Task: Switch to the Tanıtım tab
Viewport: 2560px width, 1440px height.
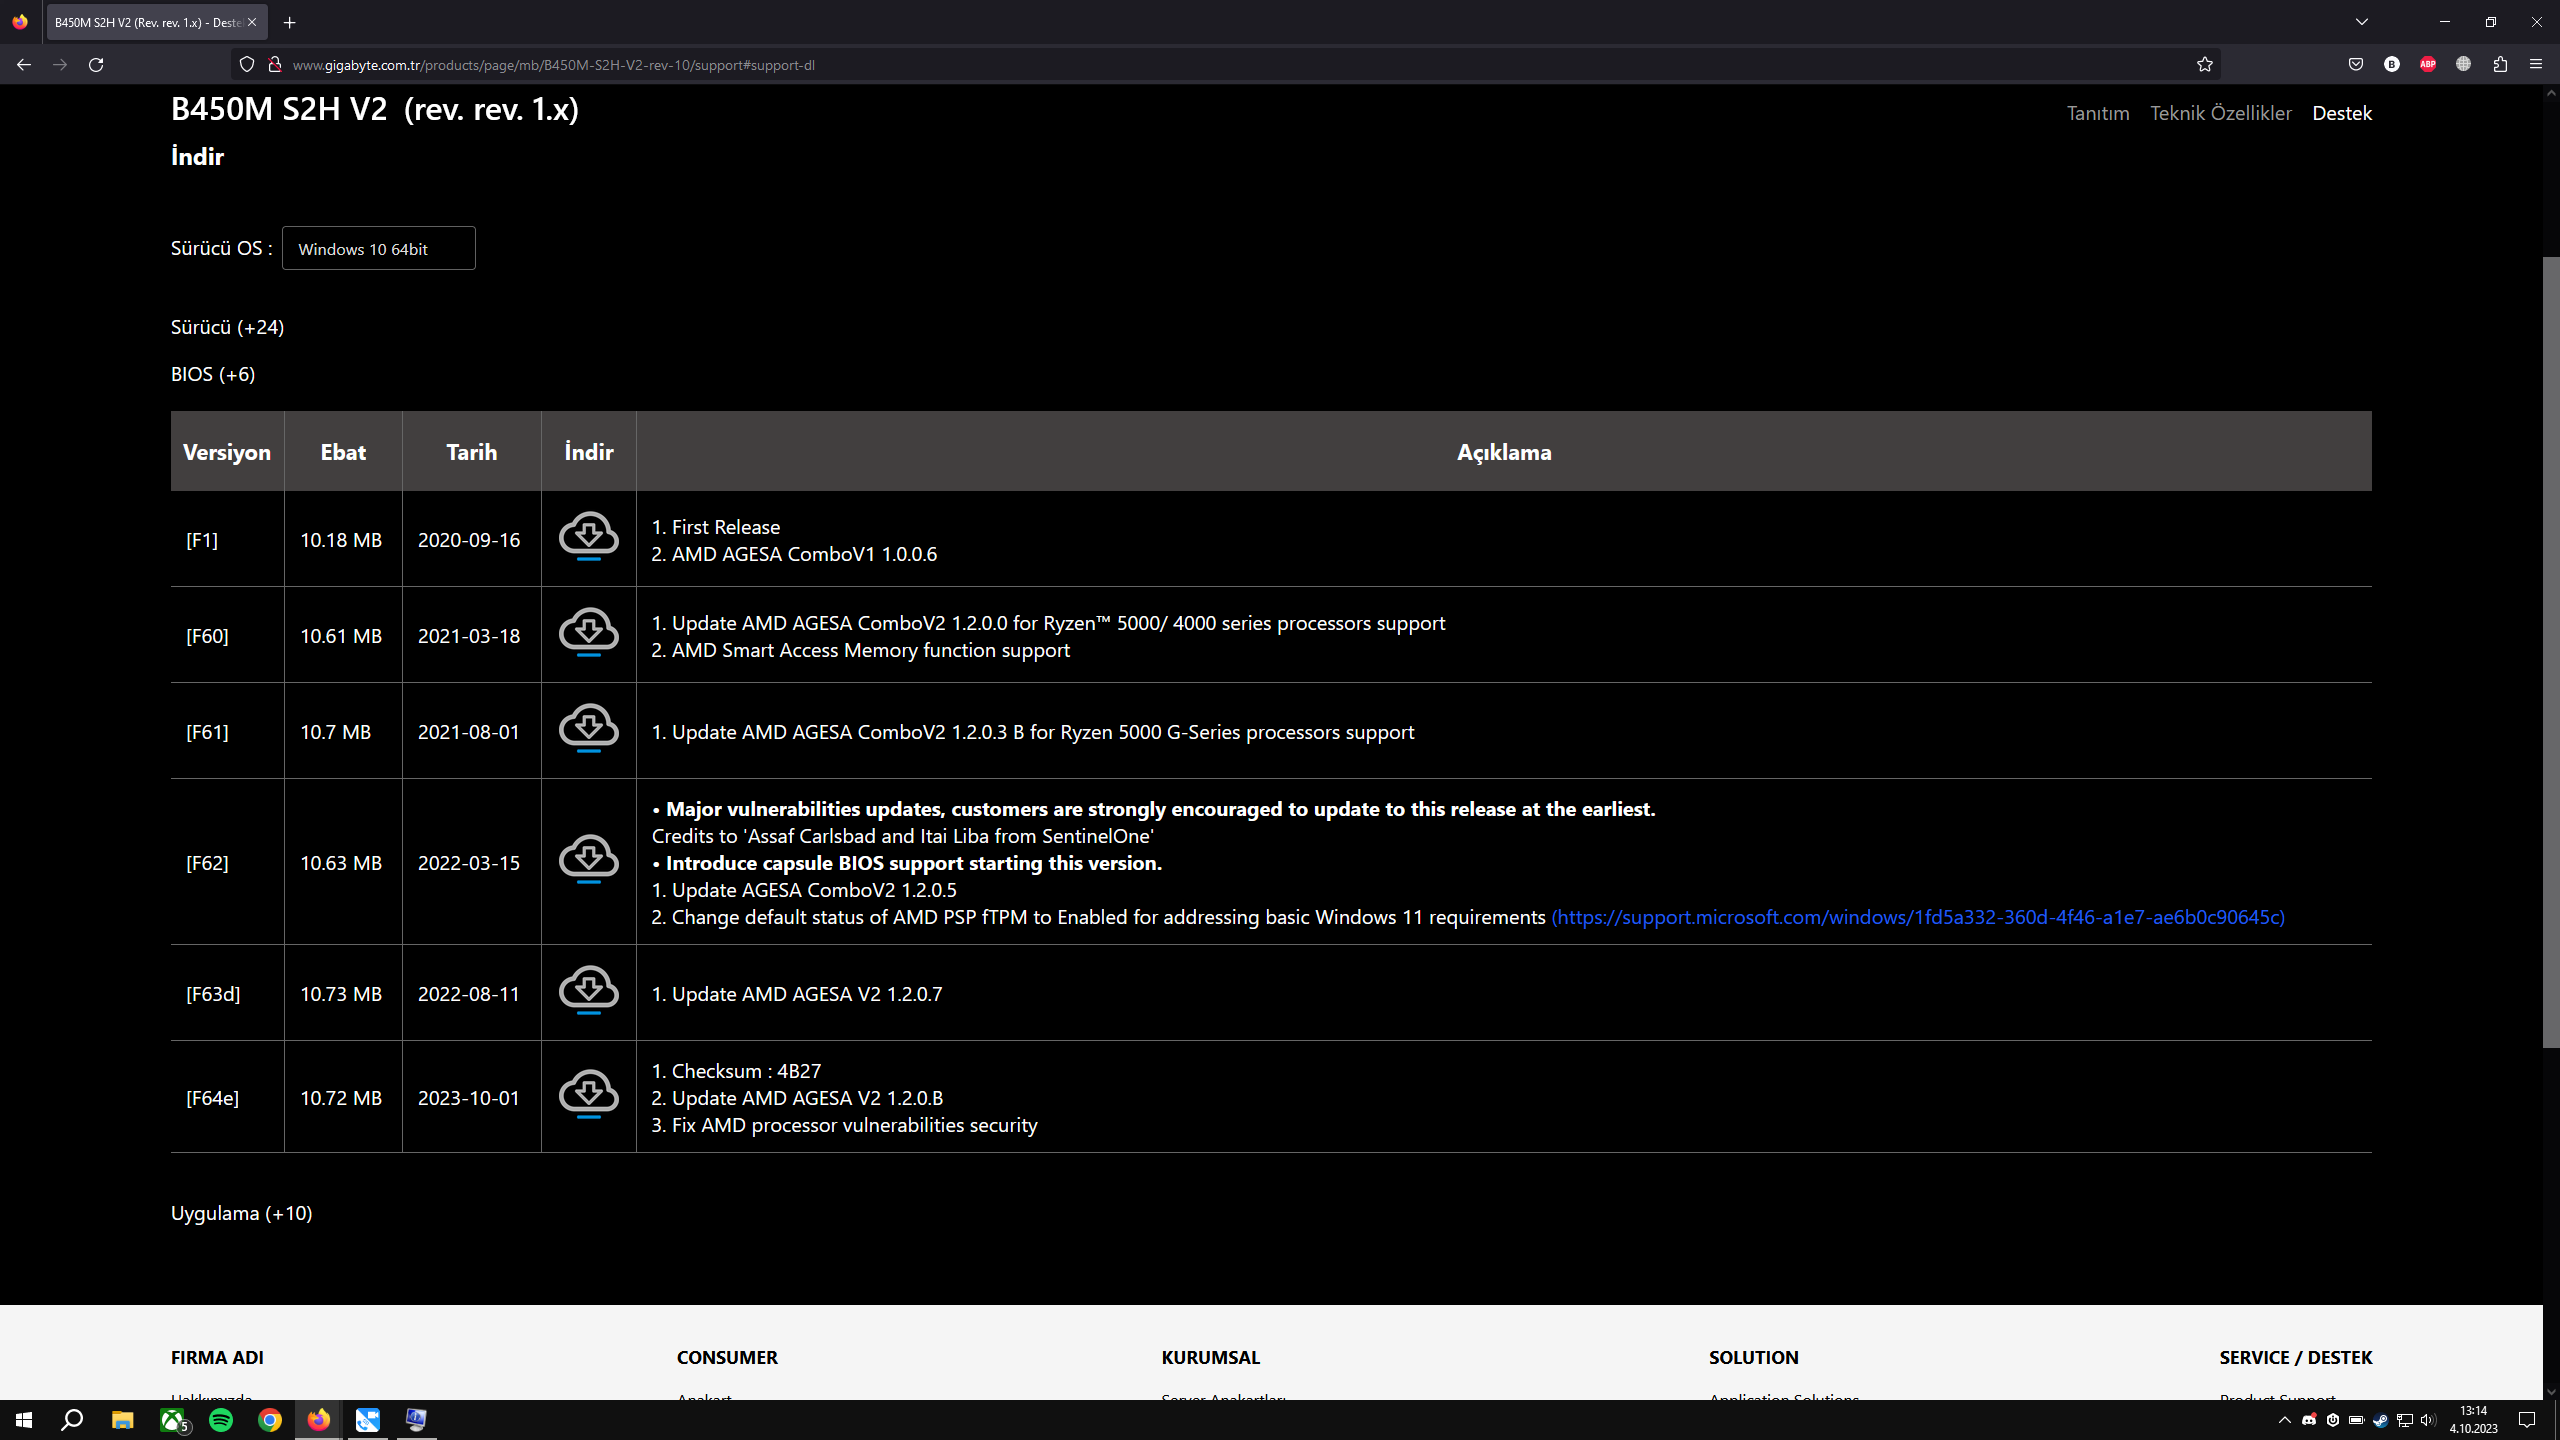Action: coord(2097,113)
